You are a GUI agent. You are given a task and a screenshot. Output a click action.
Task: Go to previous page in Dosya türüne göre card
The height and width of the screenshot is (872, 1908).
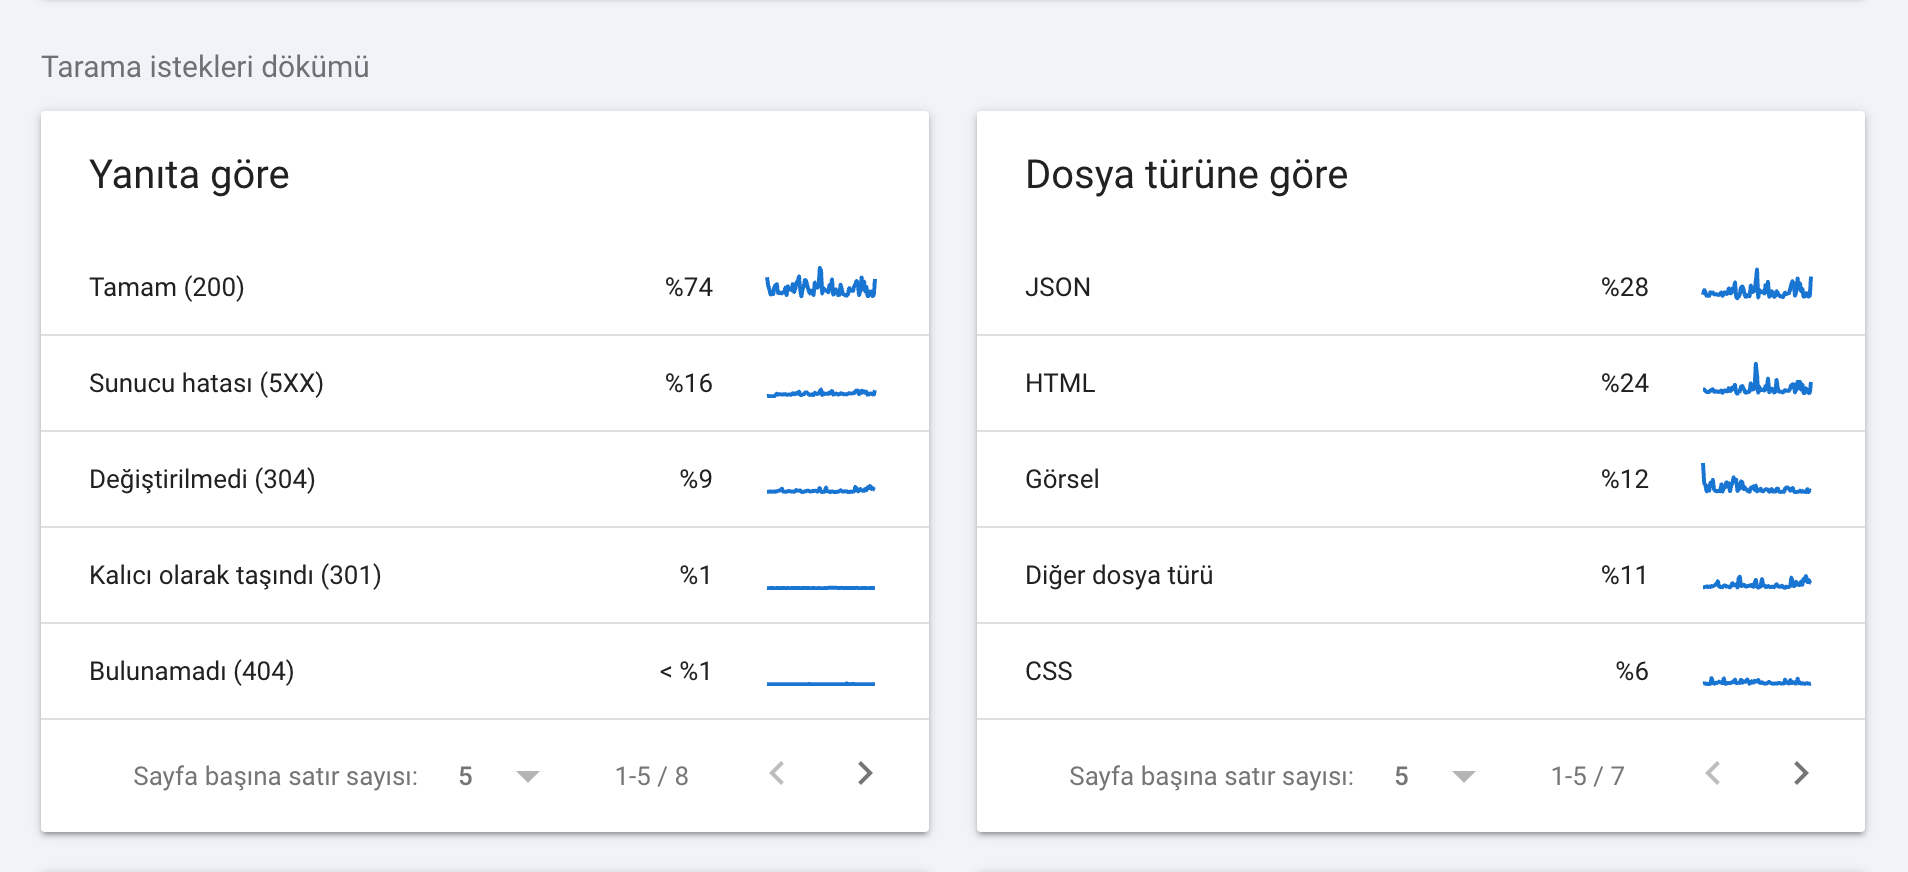click(x=1713, y=774)
